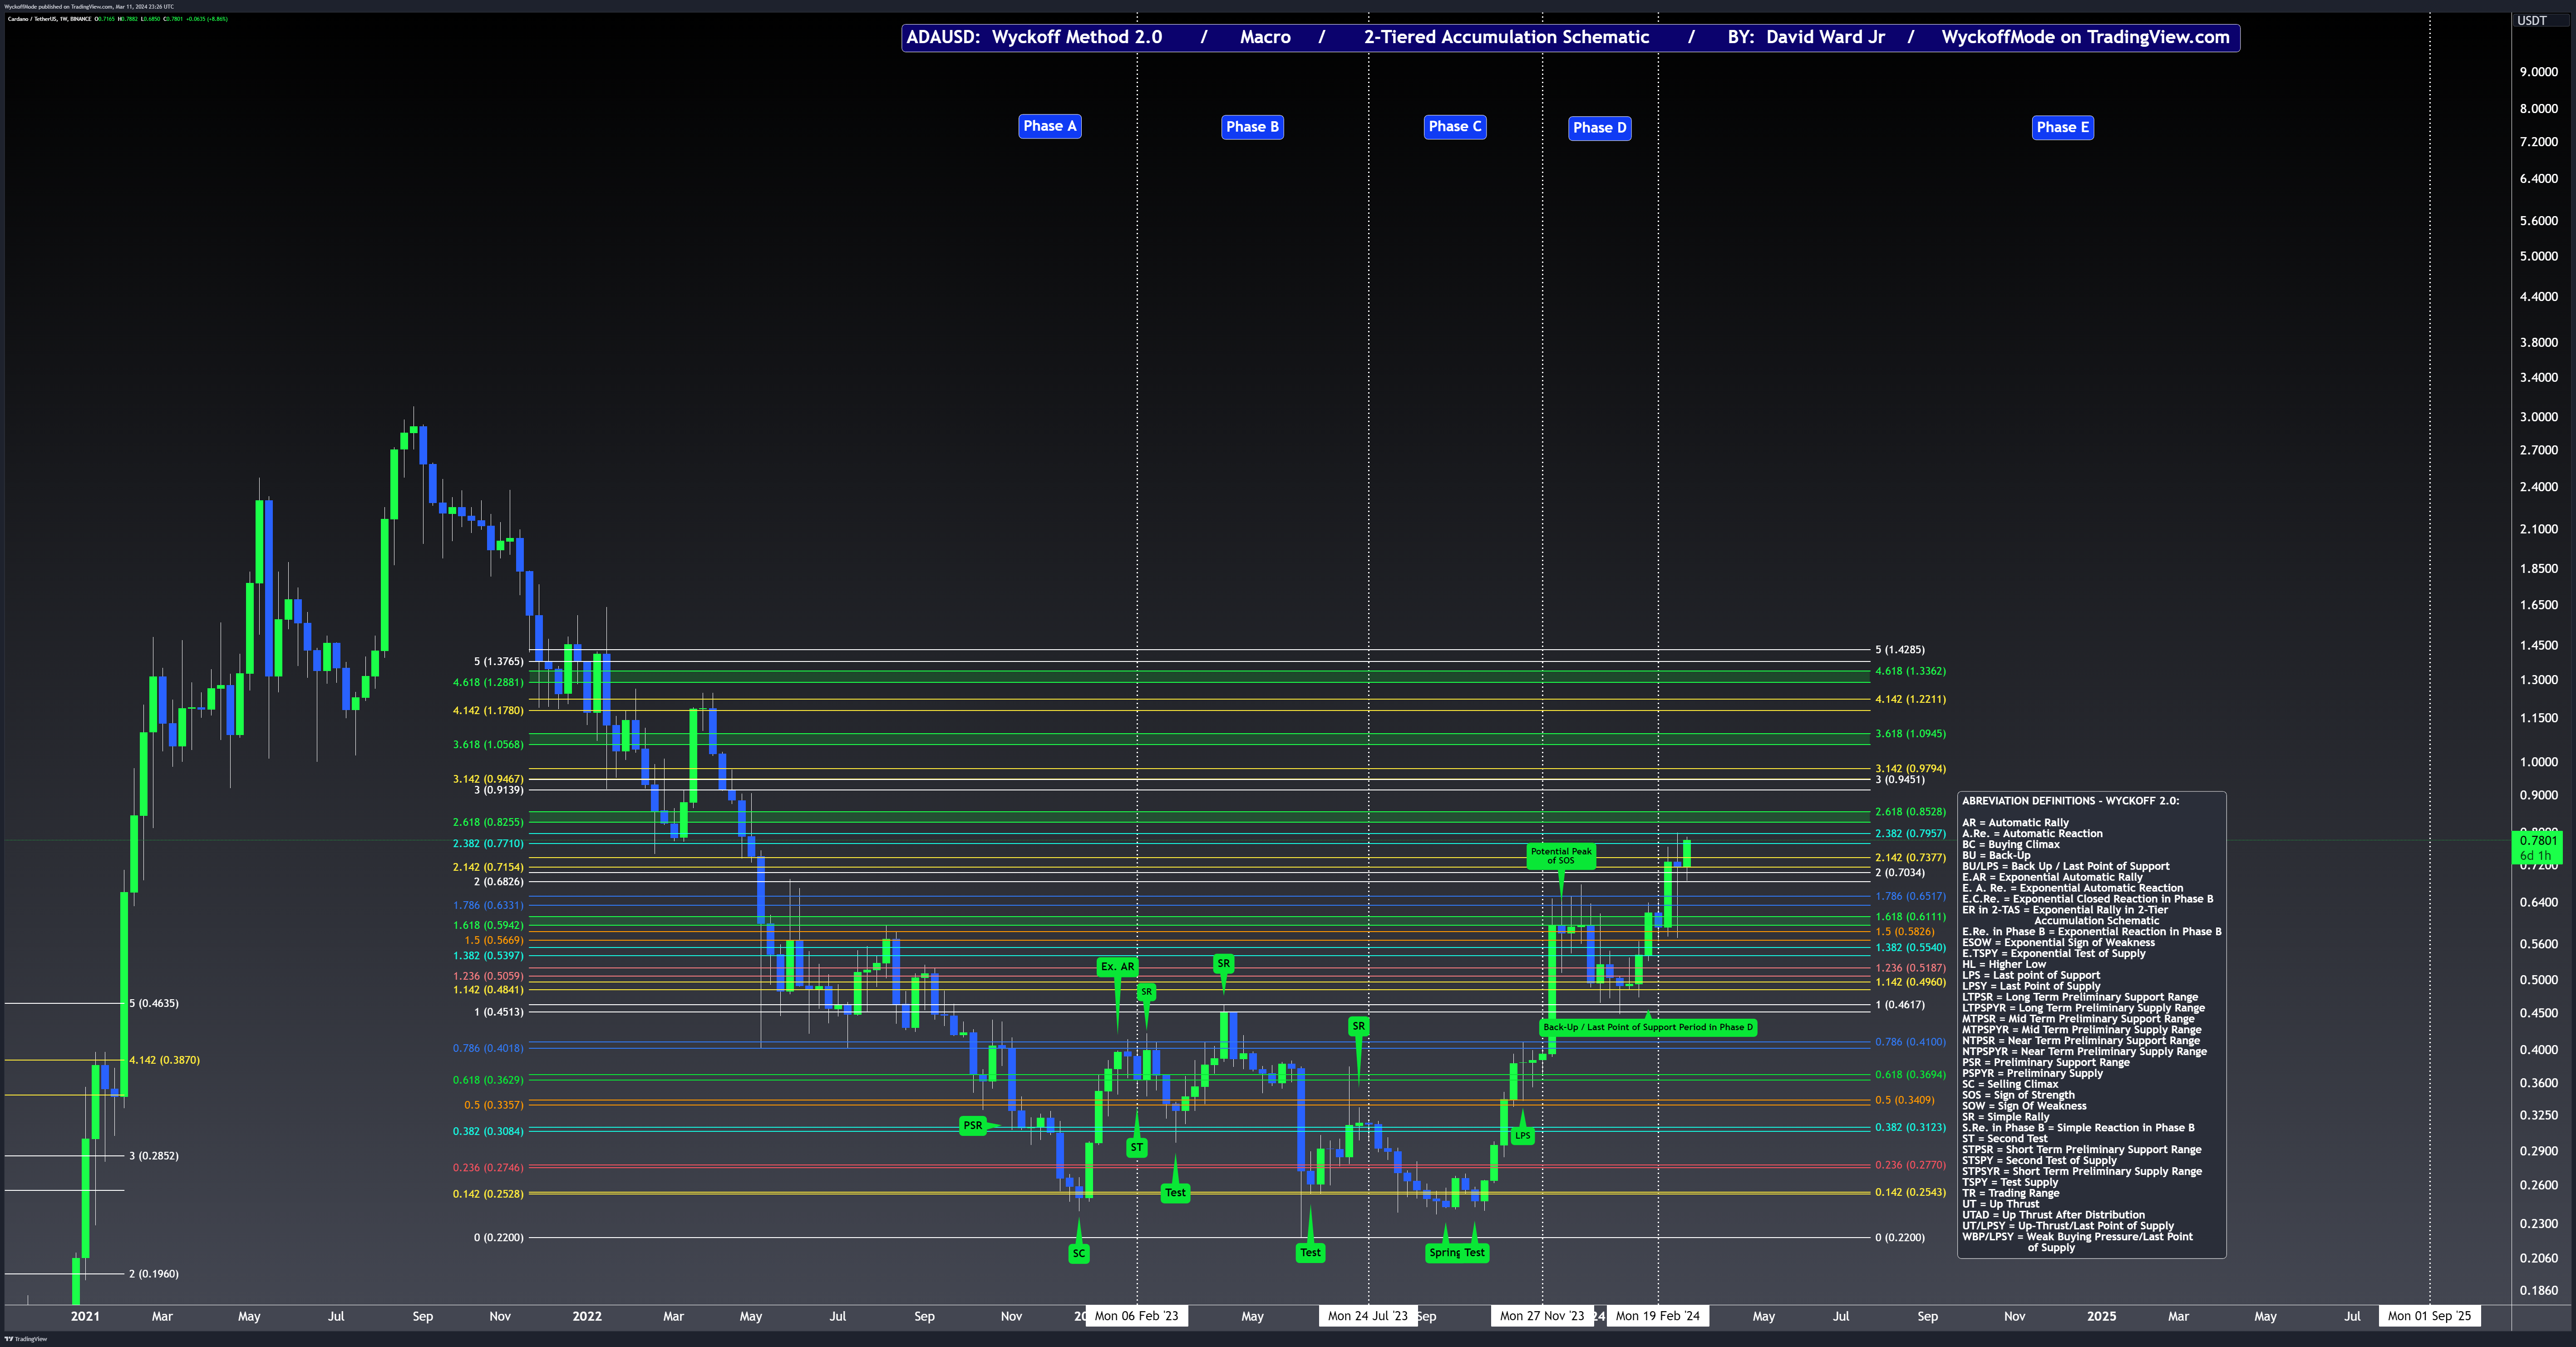Select the SC callout marker
The width and height of the screenshot is (2576, 1347).
tap(1078, 1253)
